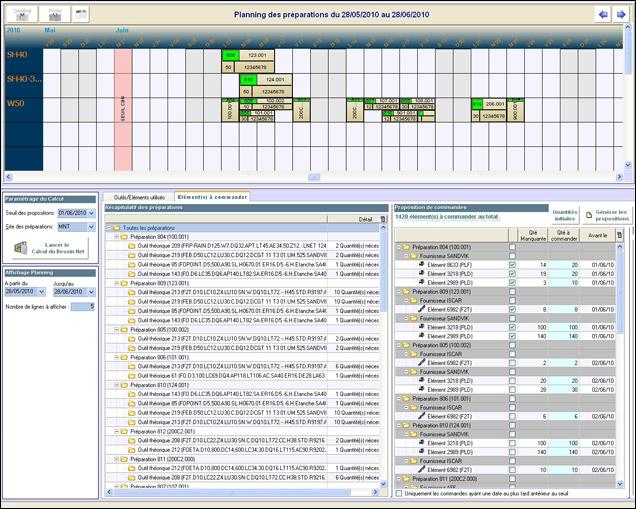Go to previous planning period arrow
The height and width of the screenshot is (509, 636).
pos(602,14)
